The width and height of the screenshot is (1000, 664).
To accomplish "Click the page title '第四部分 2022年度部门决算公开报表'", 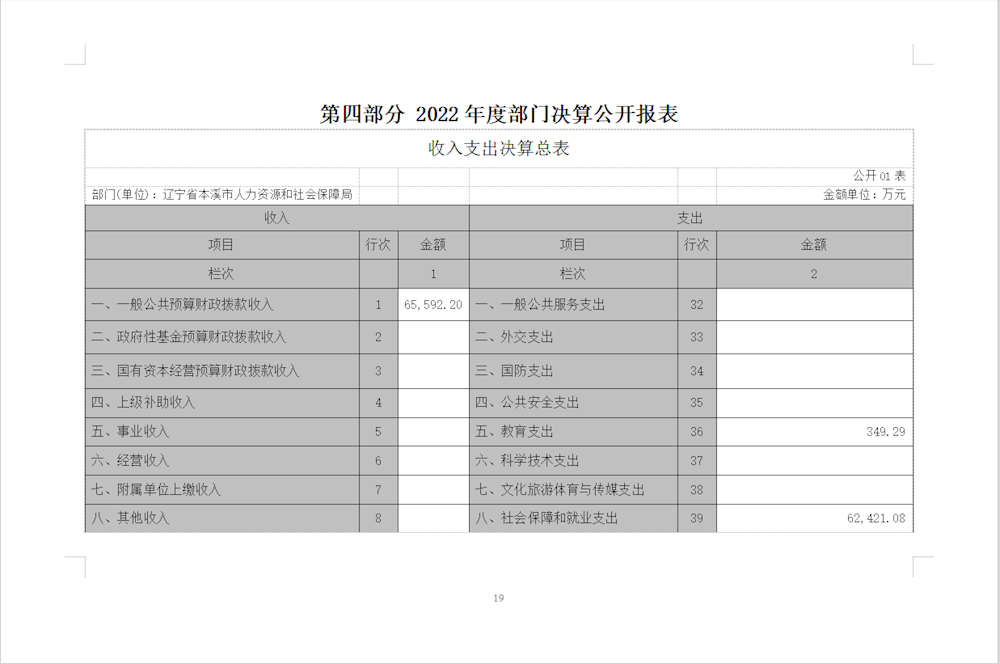I will point(499,114).
